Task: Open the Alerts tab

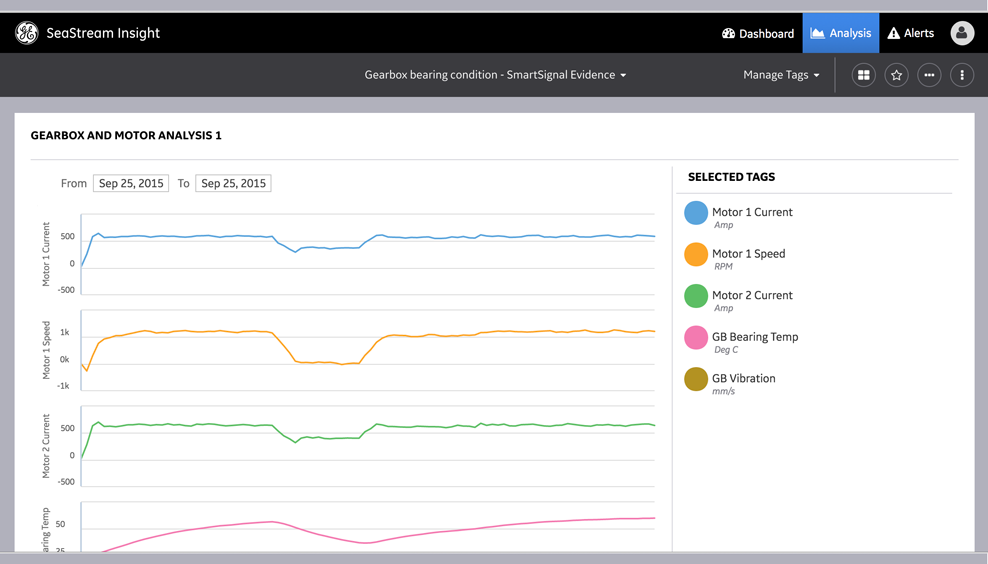Action: 911,33
